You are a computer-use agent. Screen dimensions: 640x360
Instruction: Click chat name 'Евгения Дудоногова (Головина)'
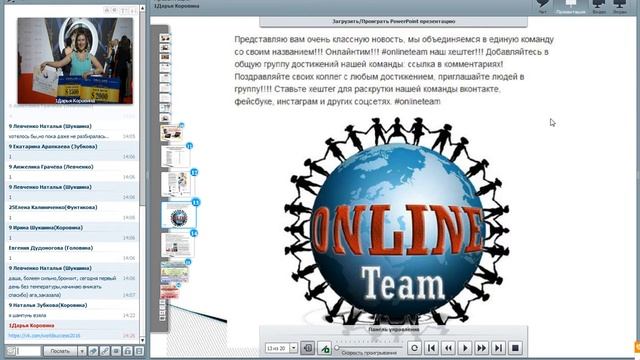coord(51,248)
